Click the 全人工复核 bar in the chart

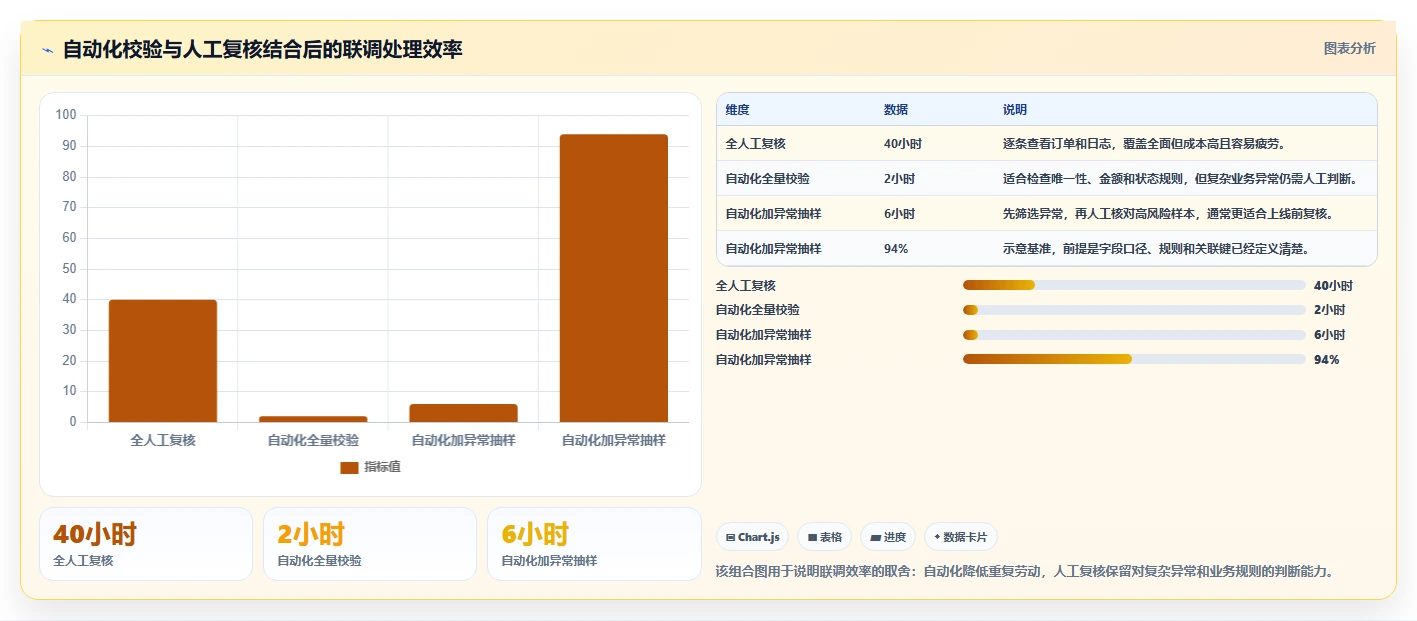tap(163, 361)
